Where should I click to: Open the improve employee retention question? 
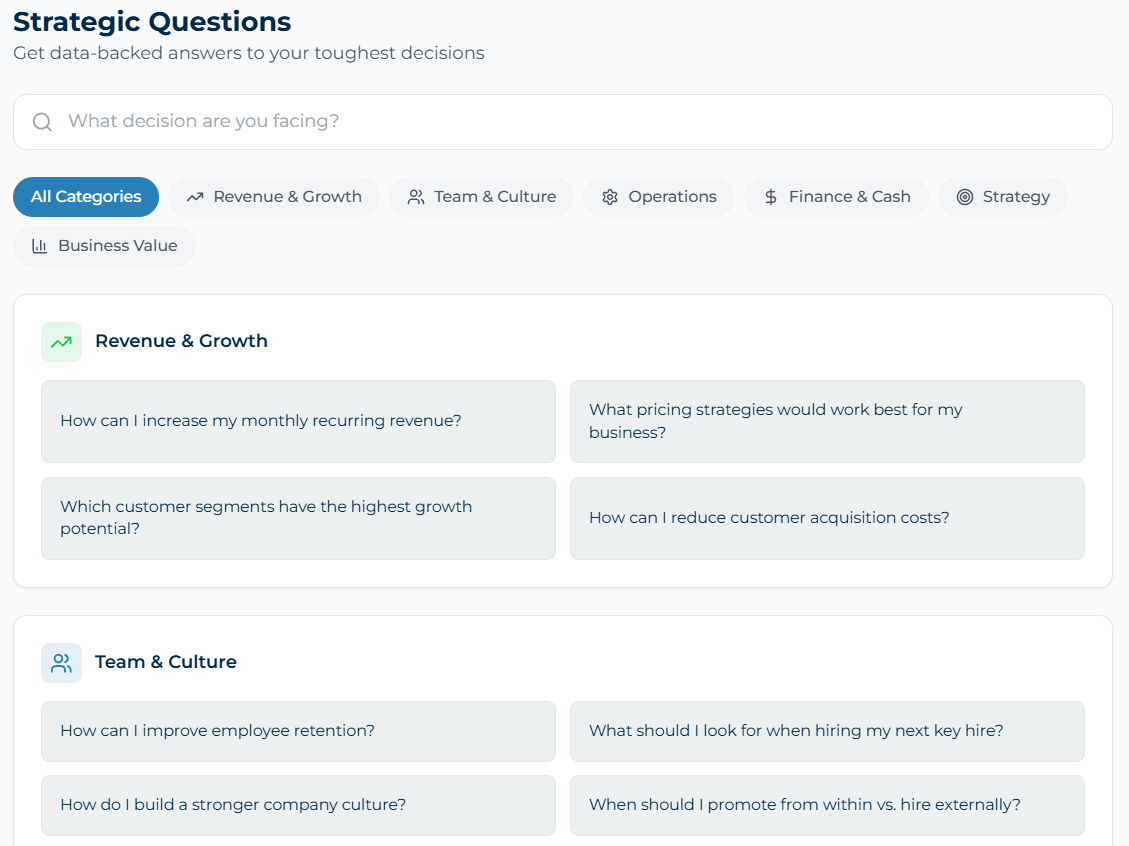tap(298, 731)
